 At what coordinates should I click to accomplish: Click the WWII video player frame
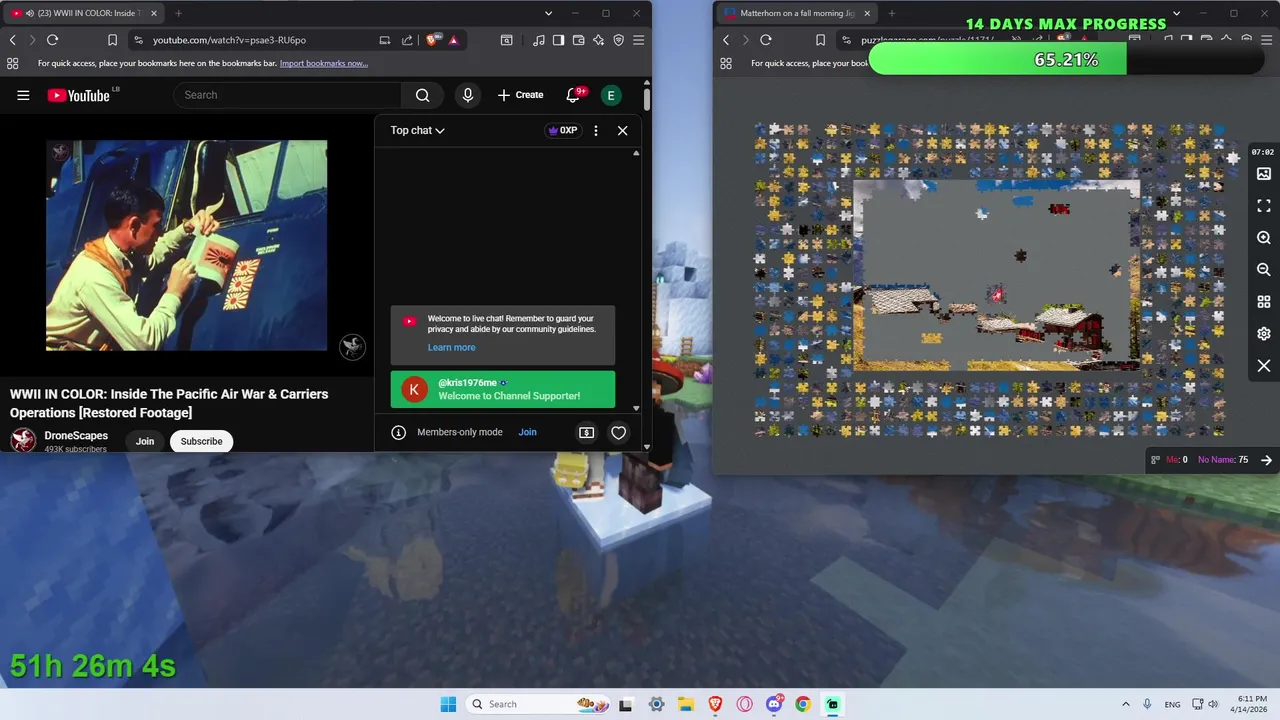(x=186, y=245)
